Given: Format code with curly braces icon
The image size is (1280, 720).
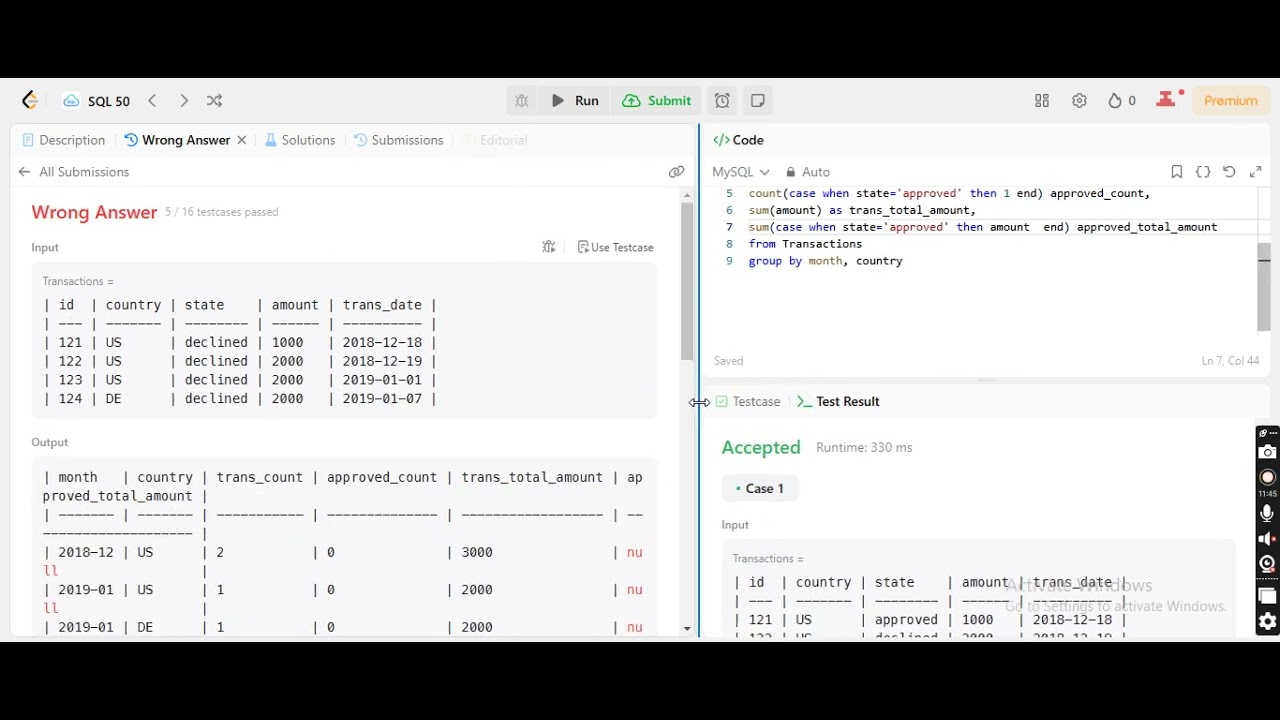Looking at the screenshot, I should [1203, 172].
